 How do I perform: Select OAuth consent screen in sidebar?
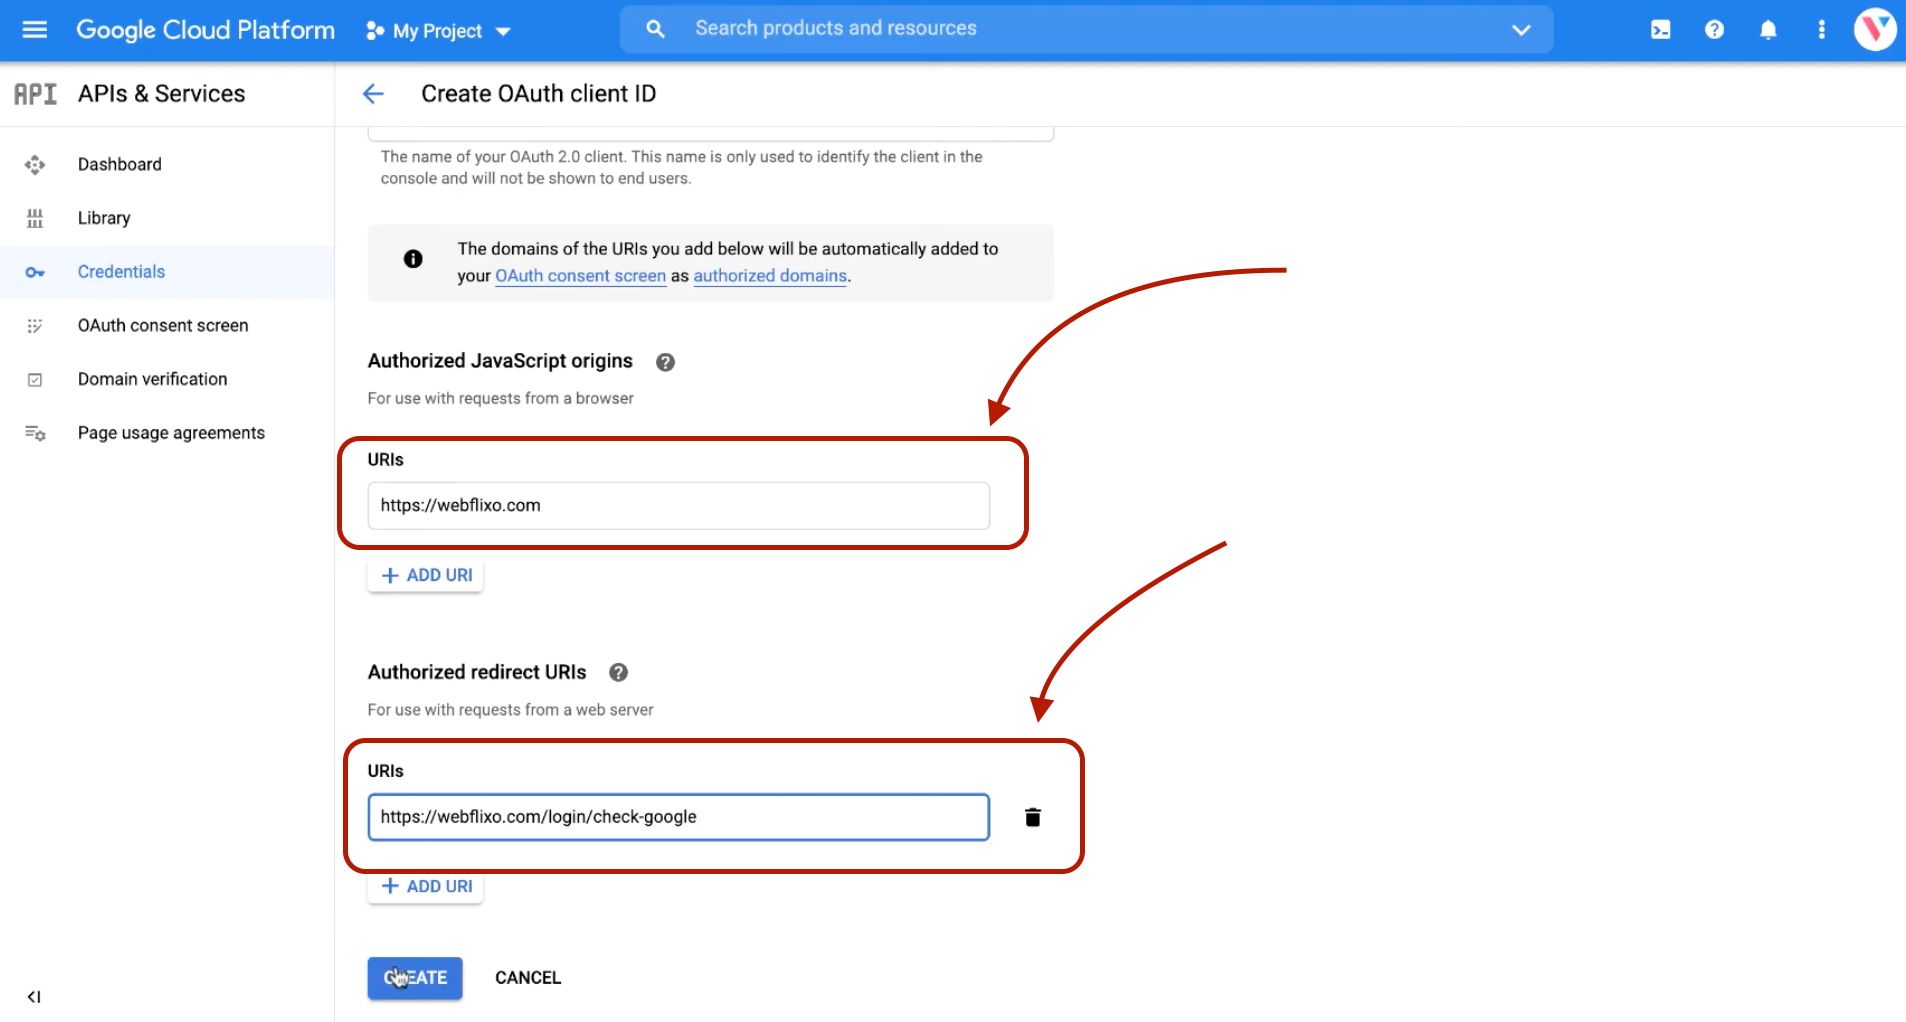point(162,325)
